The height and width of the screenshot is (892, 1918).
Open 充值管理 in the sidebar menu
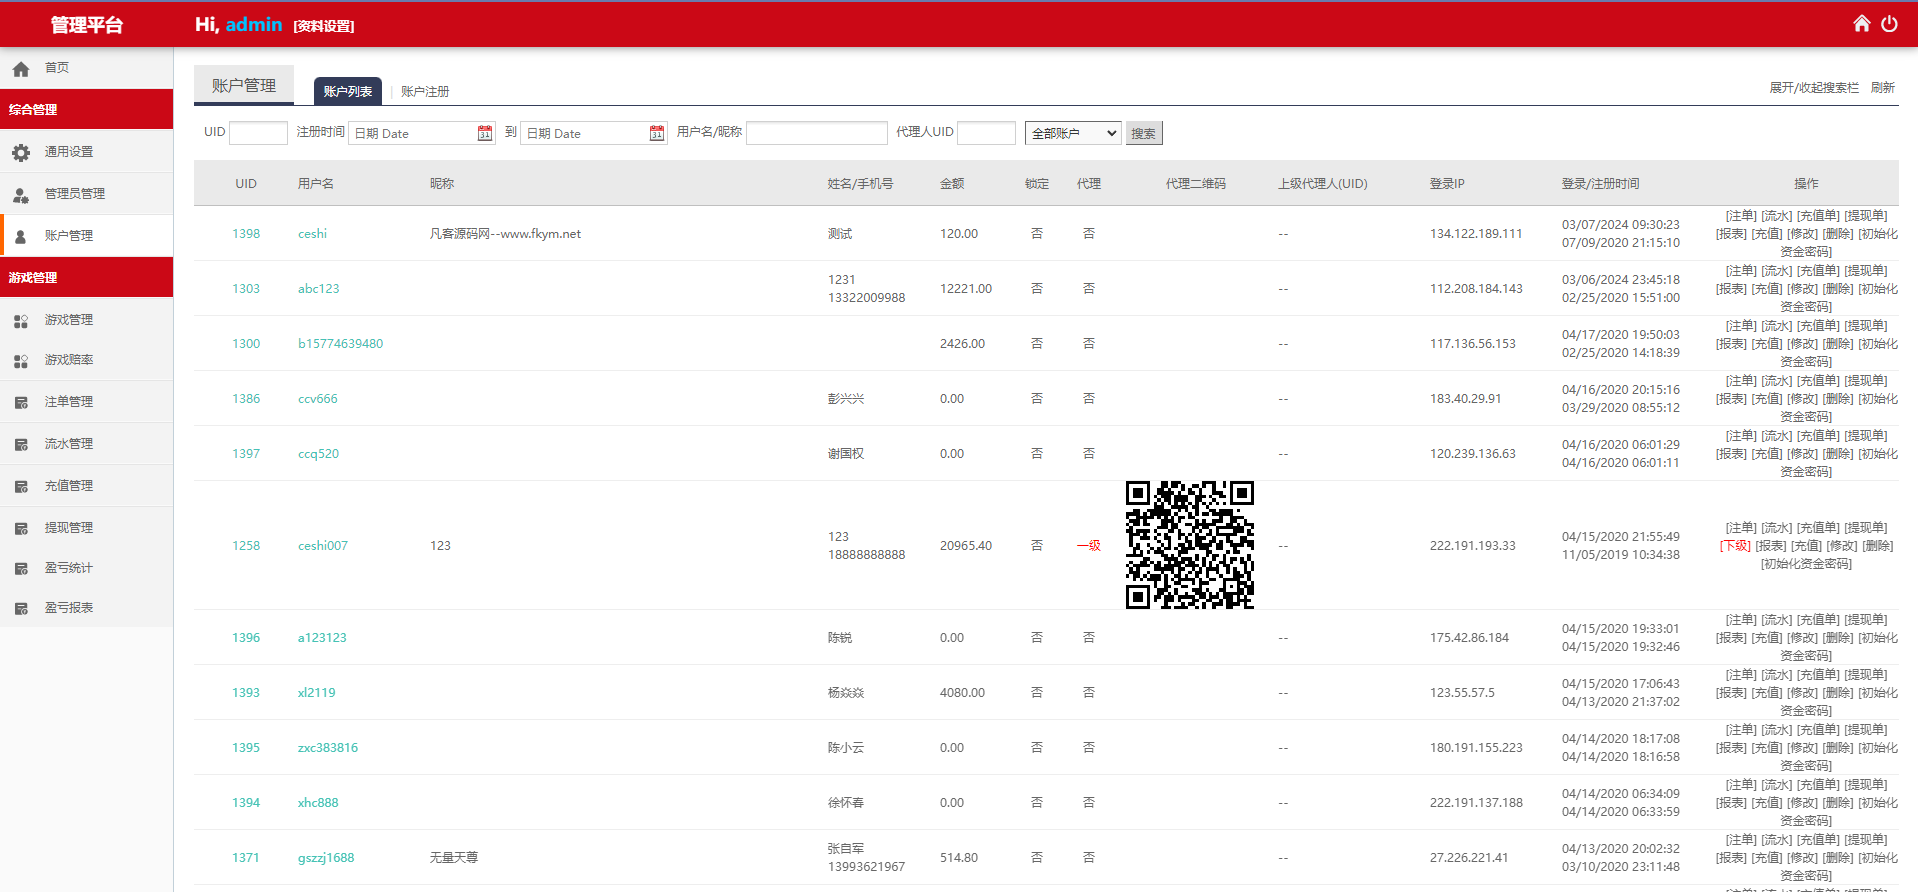[69, 486]
